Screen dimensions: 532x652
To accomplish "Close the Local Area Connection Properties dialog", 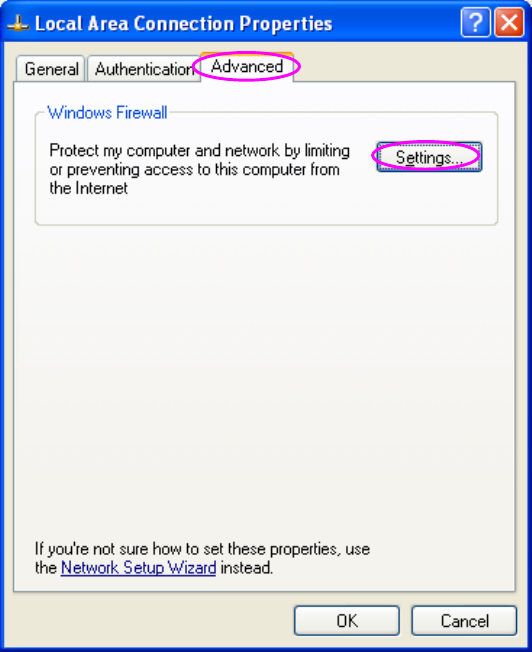I will coord(509,22).
